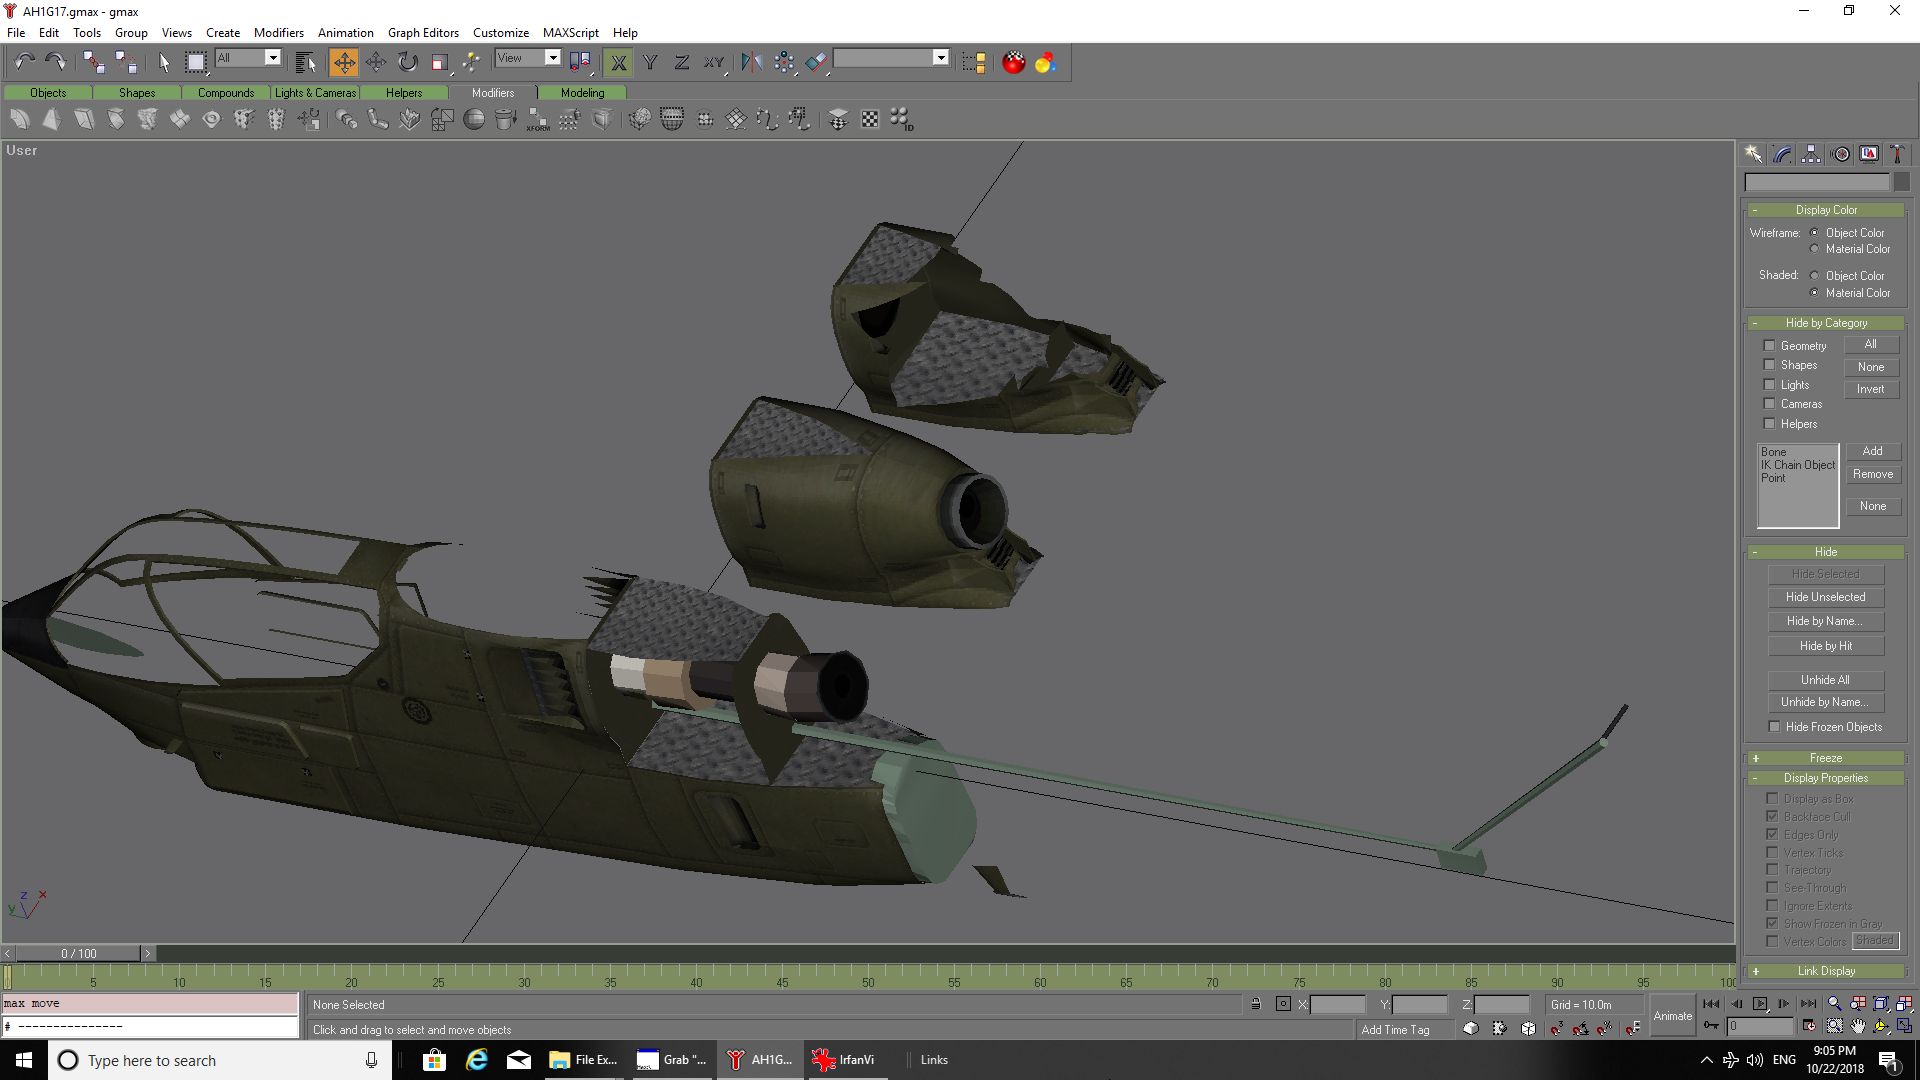Expand the Link Display rollout
This screenshot has width=1920, height=1080.
[x=1825, y=971]
